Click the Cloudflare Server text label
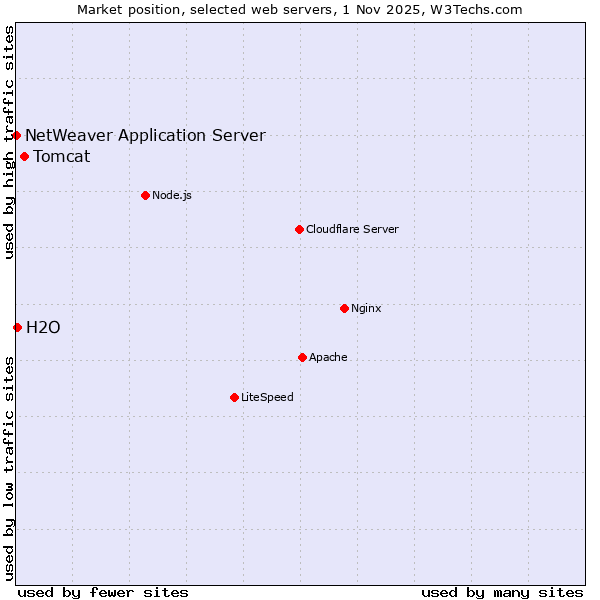This screenshot has height=600, width=600. pos(352,229)
